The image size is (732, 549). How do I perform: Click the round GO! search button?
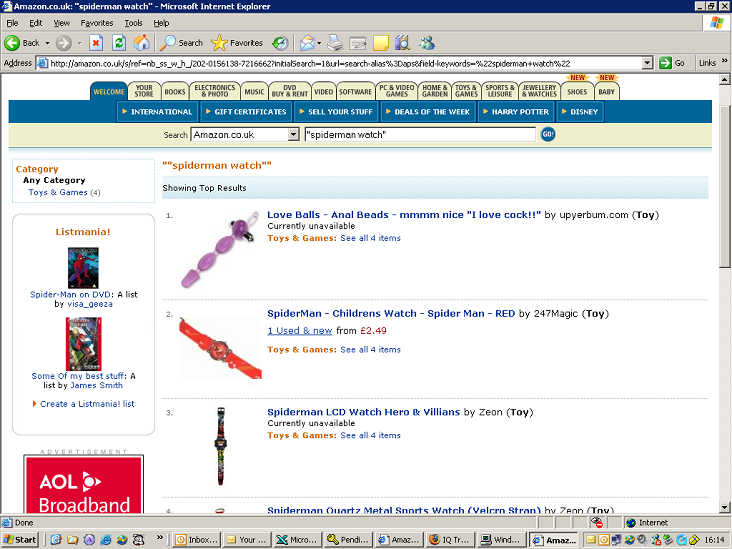tap(548, 134)
